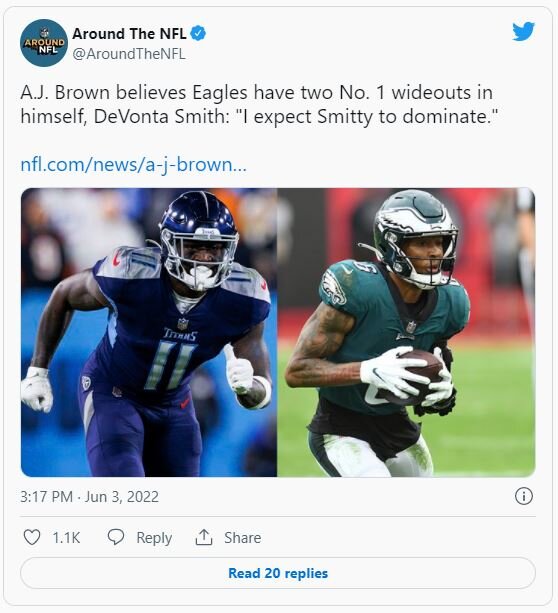Click the reply speech bubble icon
This screenshot has width=558, height=613.
[116, 537]
